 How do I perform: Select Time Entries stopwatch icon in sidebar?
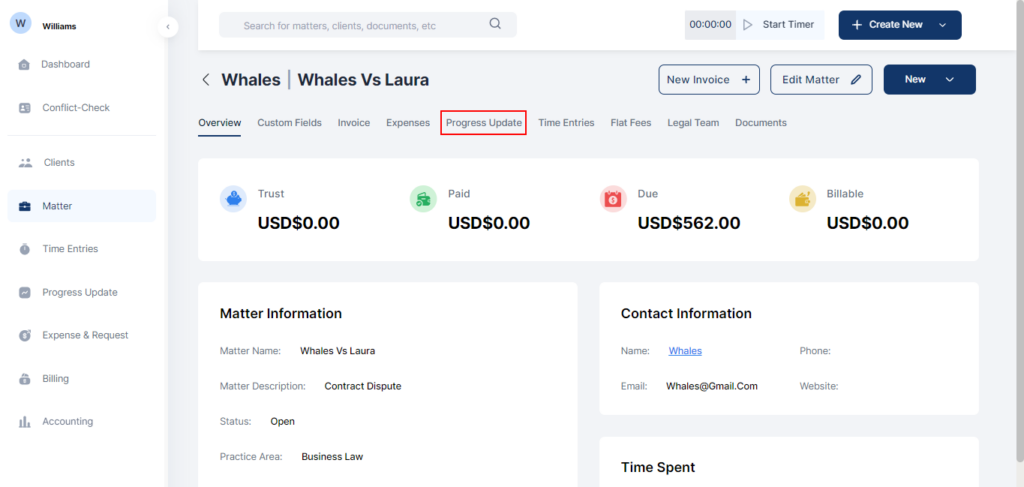pyautogui.click(x=24, y=249)
